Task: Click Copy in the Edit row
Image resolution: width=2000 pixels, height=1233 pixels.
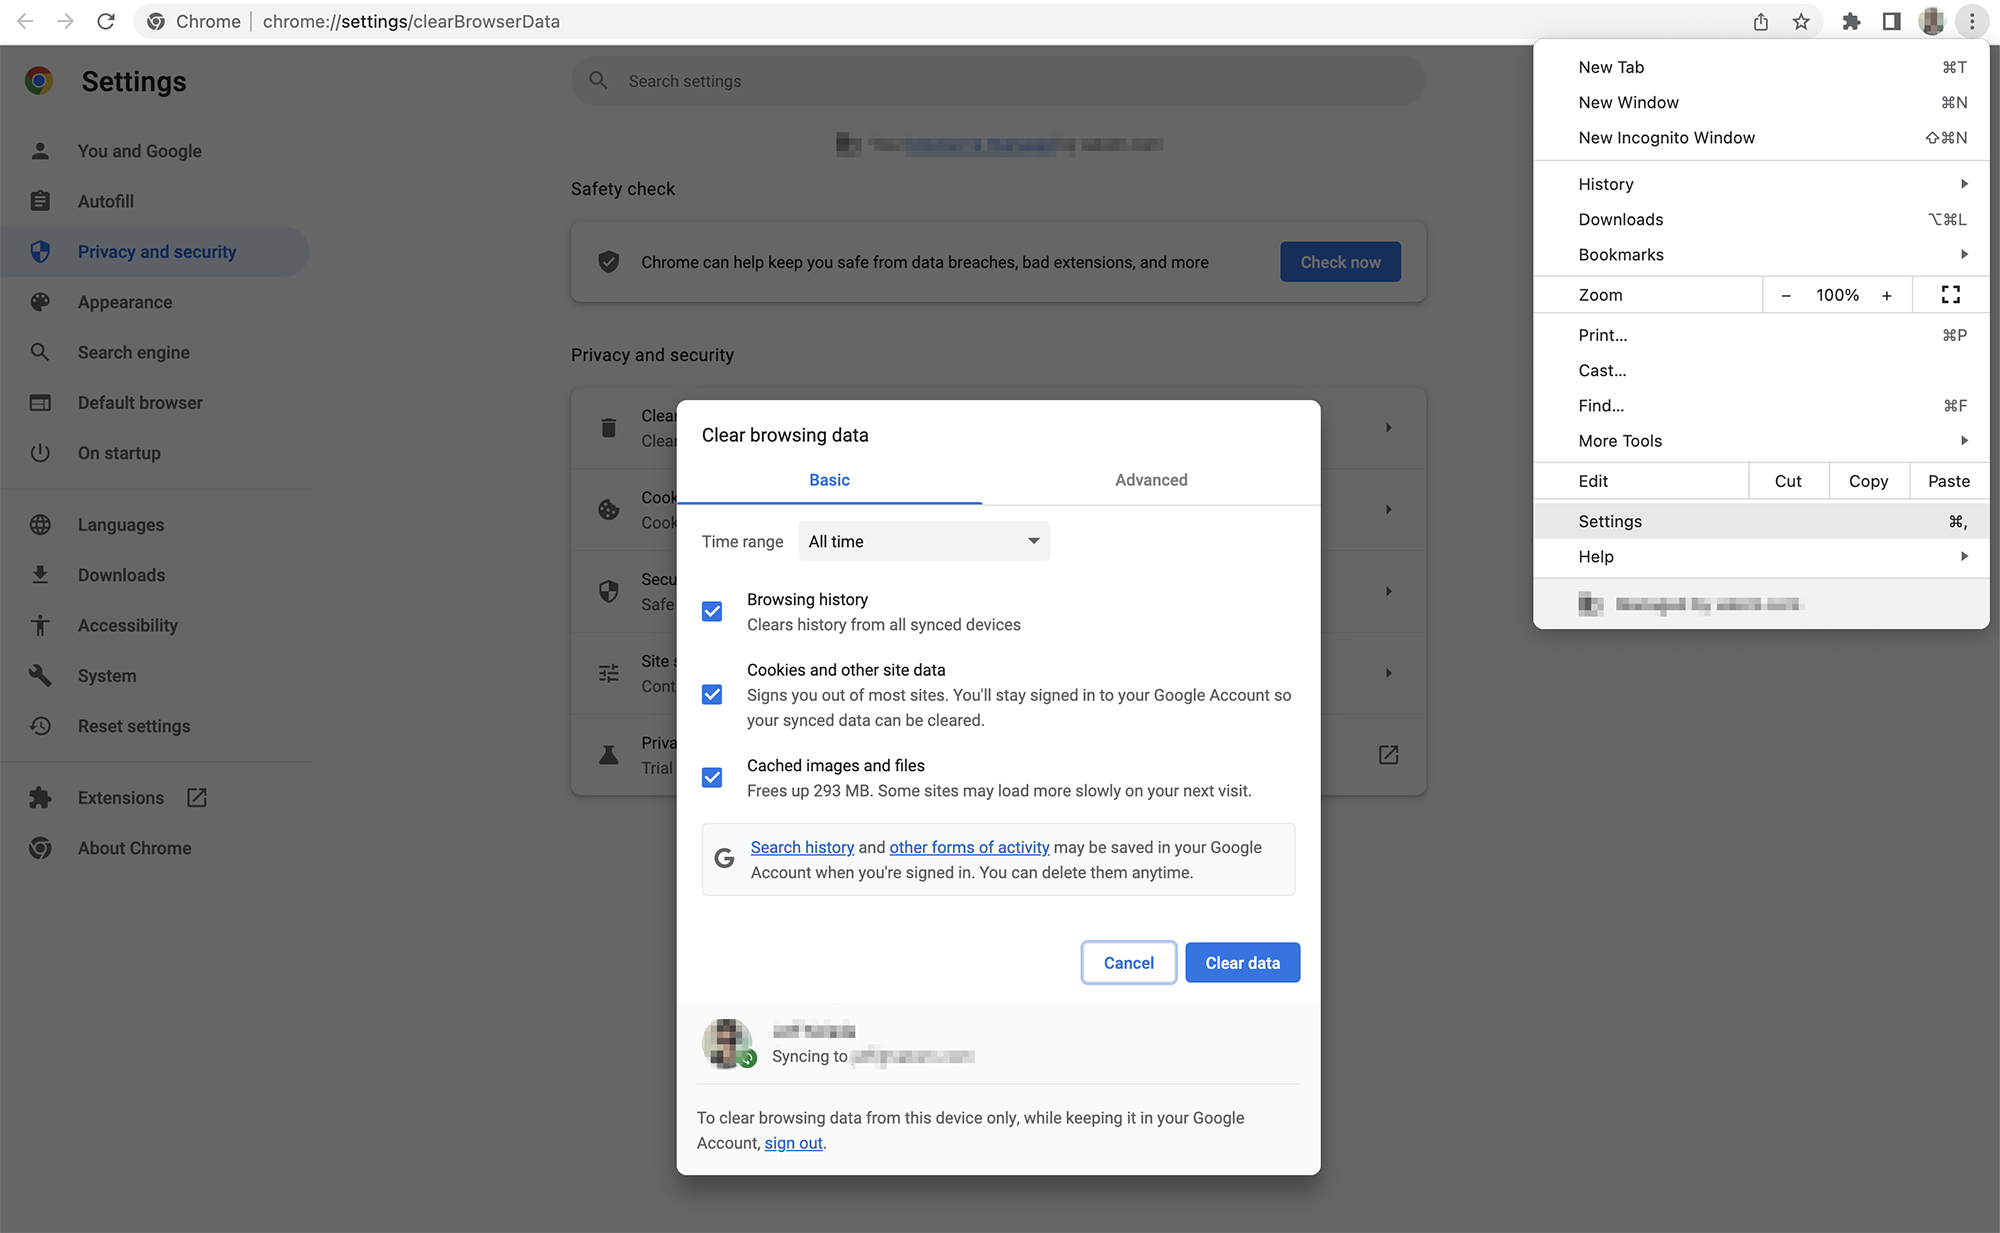Action: point(1868,481)
